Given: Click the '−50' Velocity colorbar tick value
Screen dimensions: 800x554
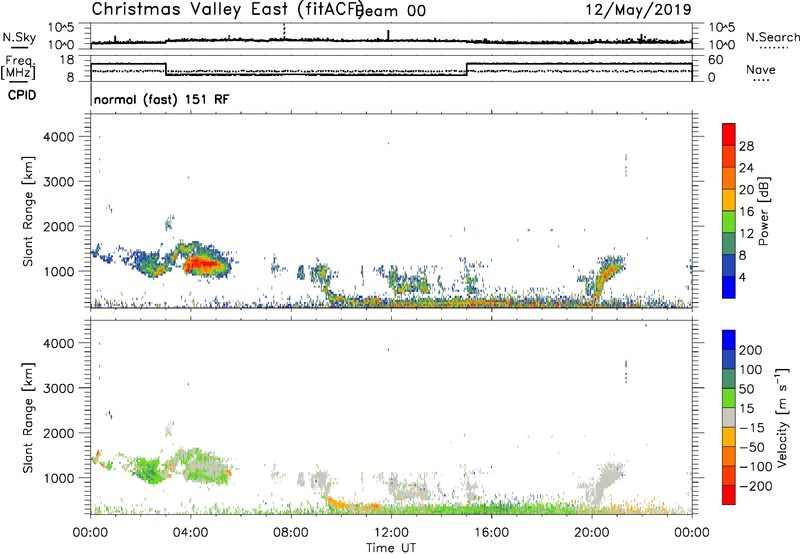Looking at the screenshot, I should click(752, 447).
